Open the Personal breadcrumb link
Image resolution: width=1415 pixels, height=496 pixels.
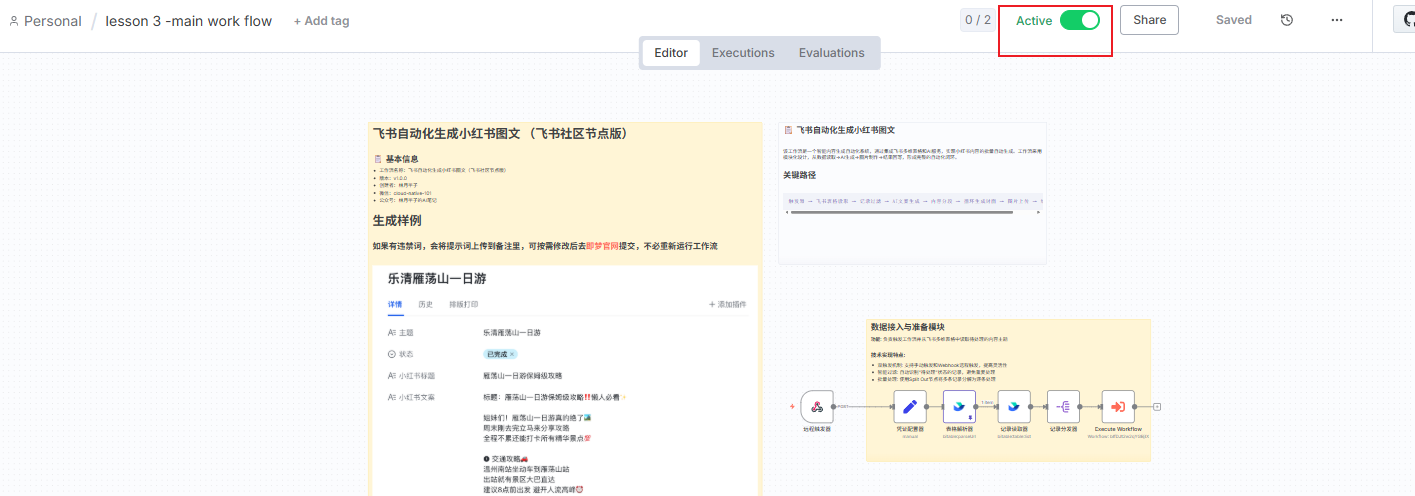pos(52,21)
